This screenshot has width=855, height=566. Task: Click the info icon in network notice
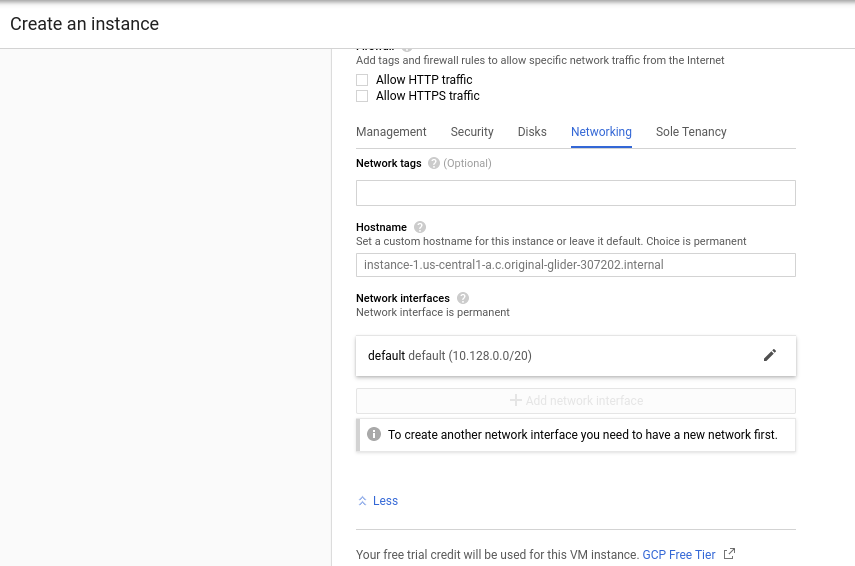[x=374, y=435]
